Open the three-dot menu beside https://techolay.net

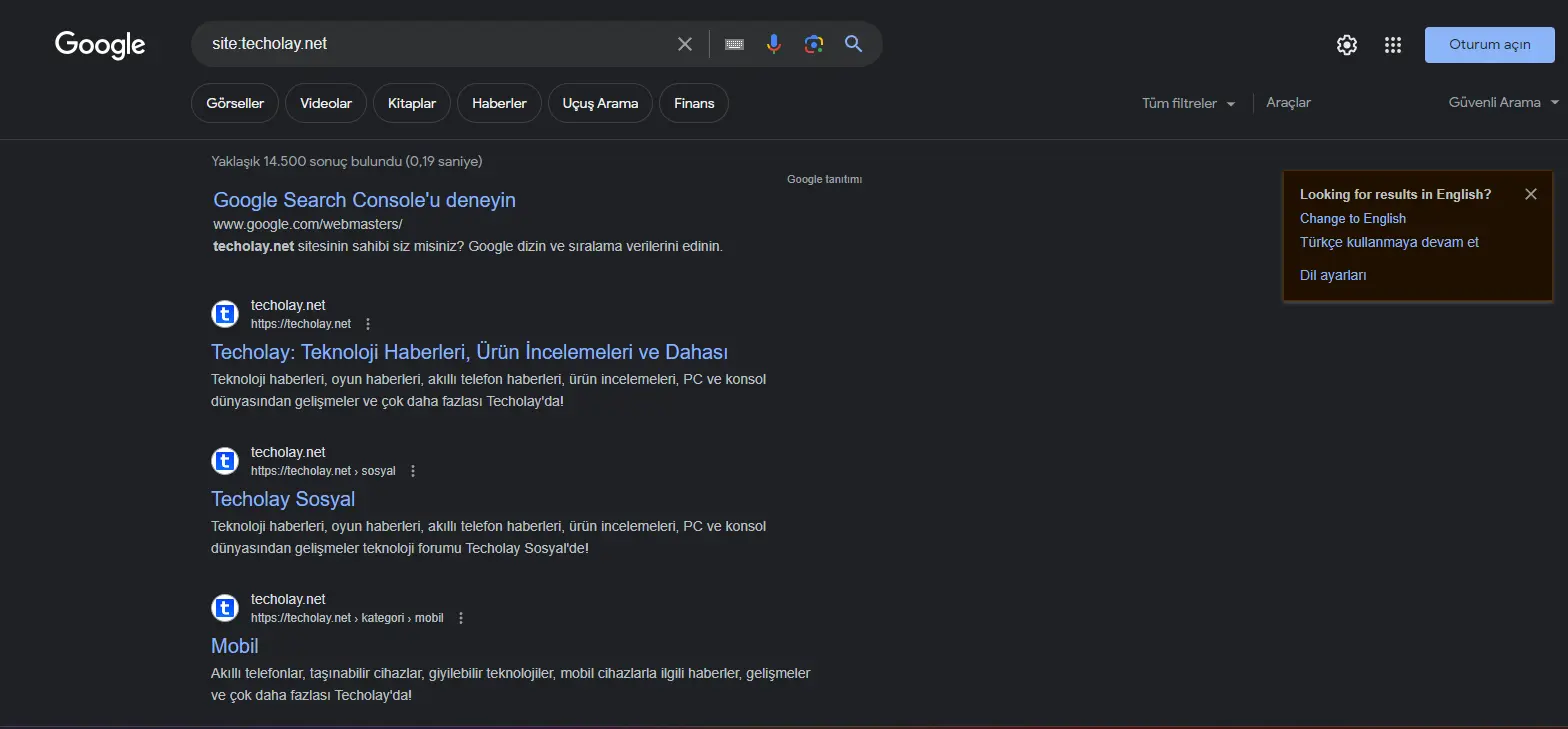pos(368,324)
